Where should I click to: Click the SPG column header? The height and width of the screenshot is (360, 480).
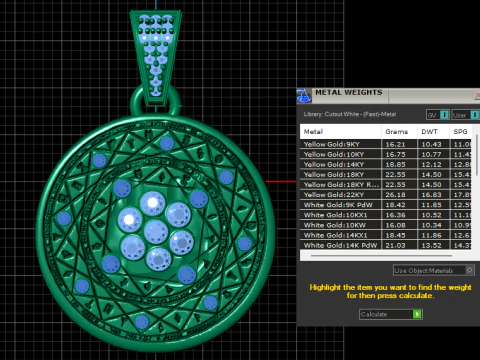(x=460, y=132)
